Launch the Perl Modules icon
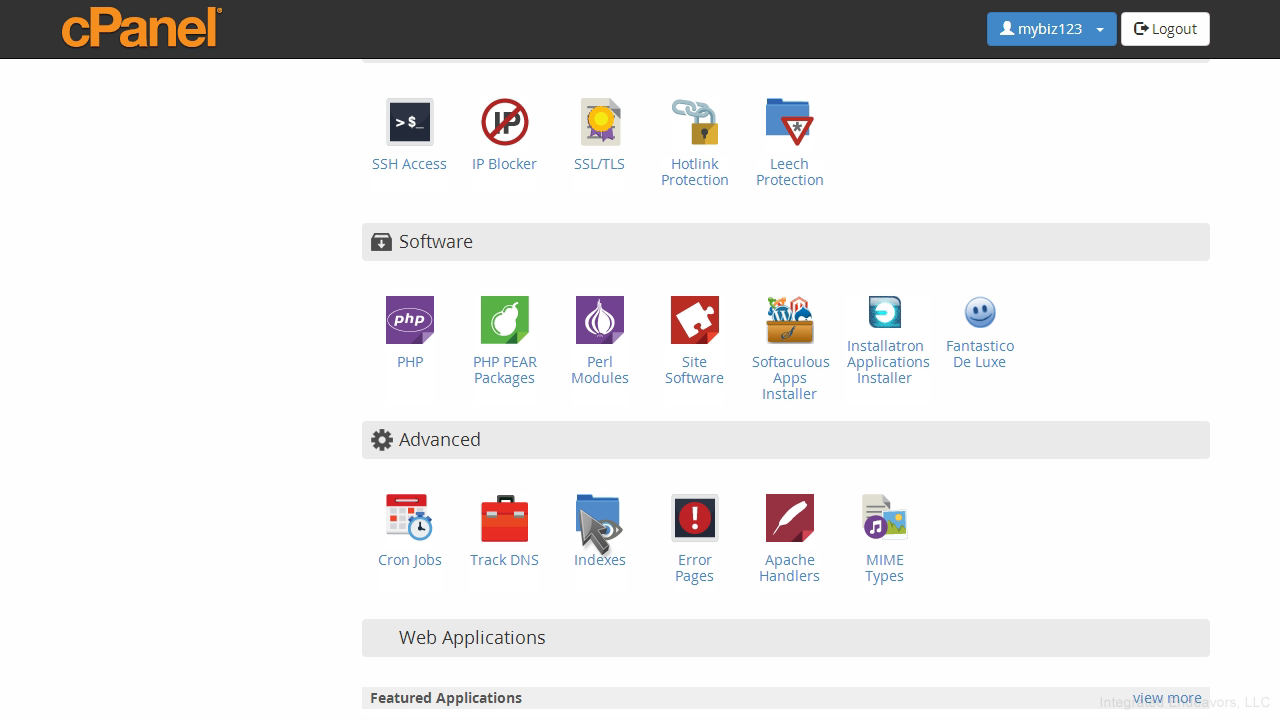Viewport: 1280px width, 720px height. [x=600, y=321]
